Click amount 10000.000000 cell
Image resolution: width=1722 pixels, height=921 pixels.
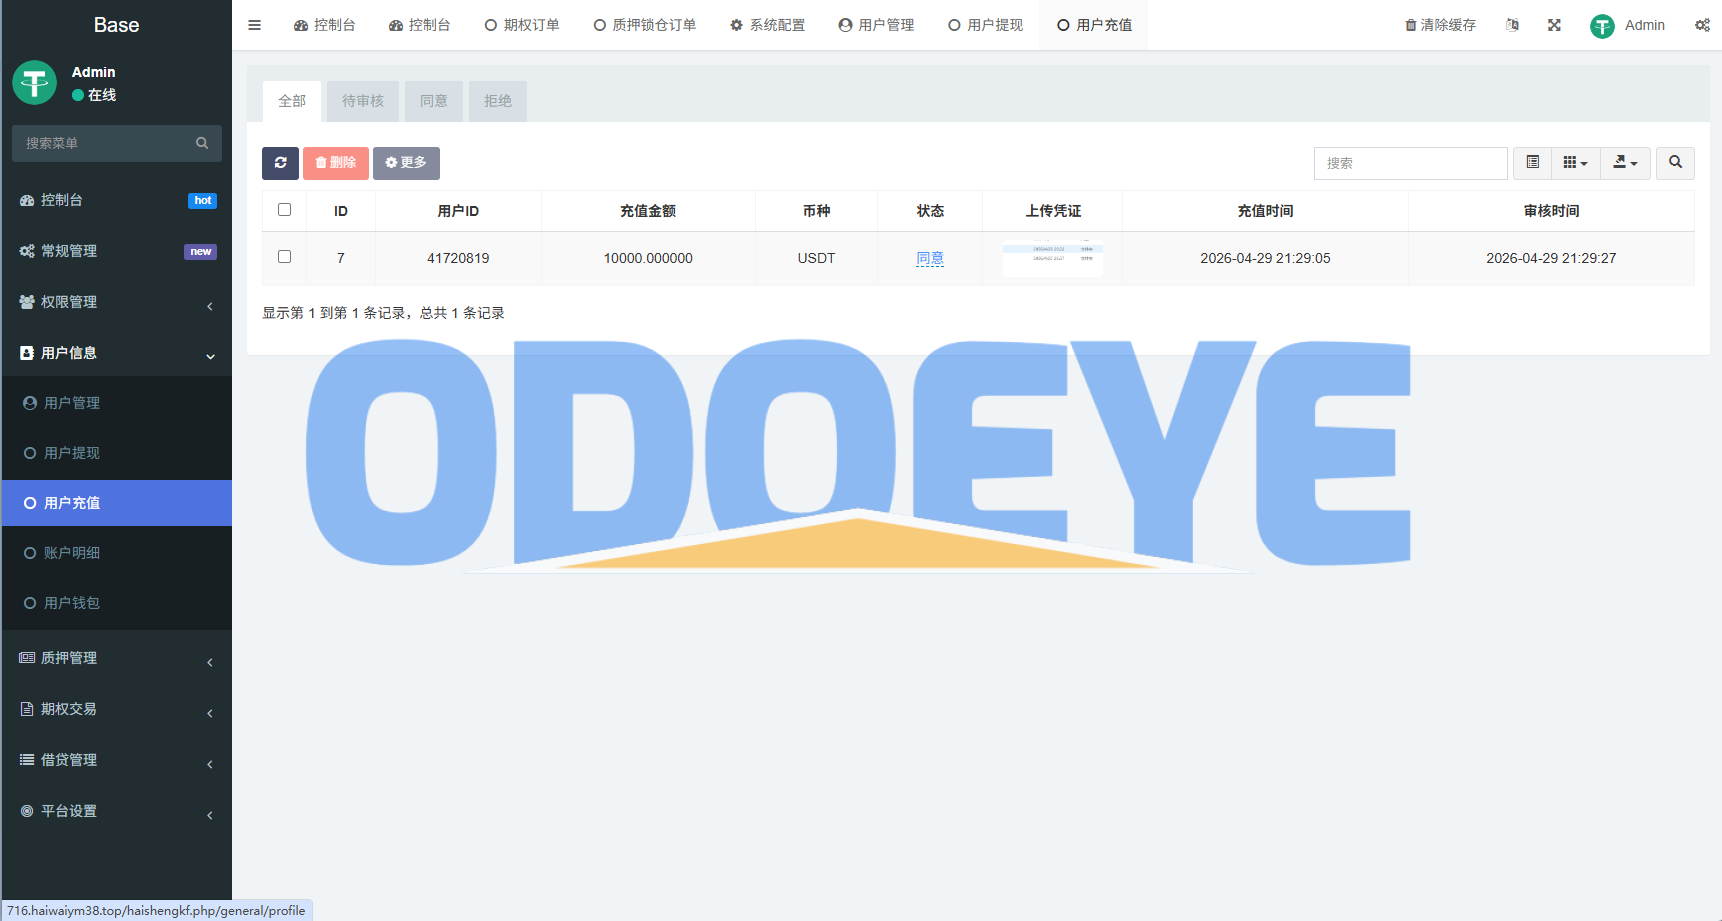[x=648, y=258]
